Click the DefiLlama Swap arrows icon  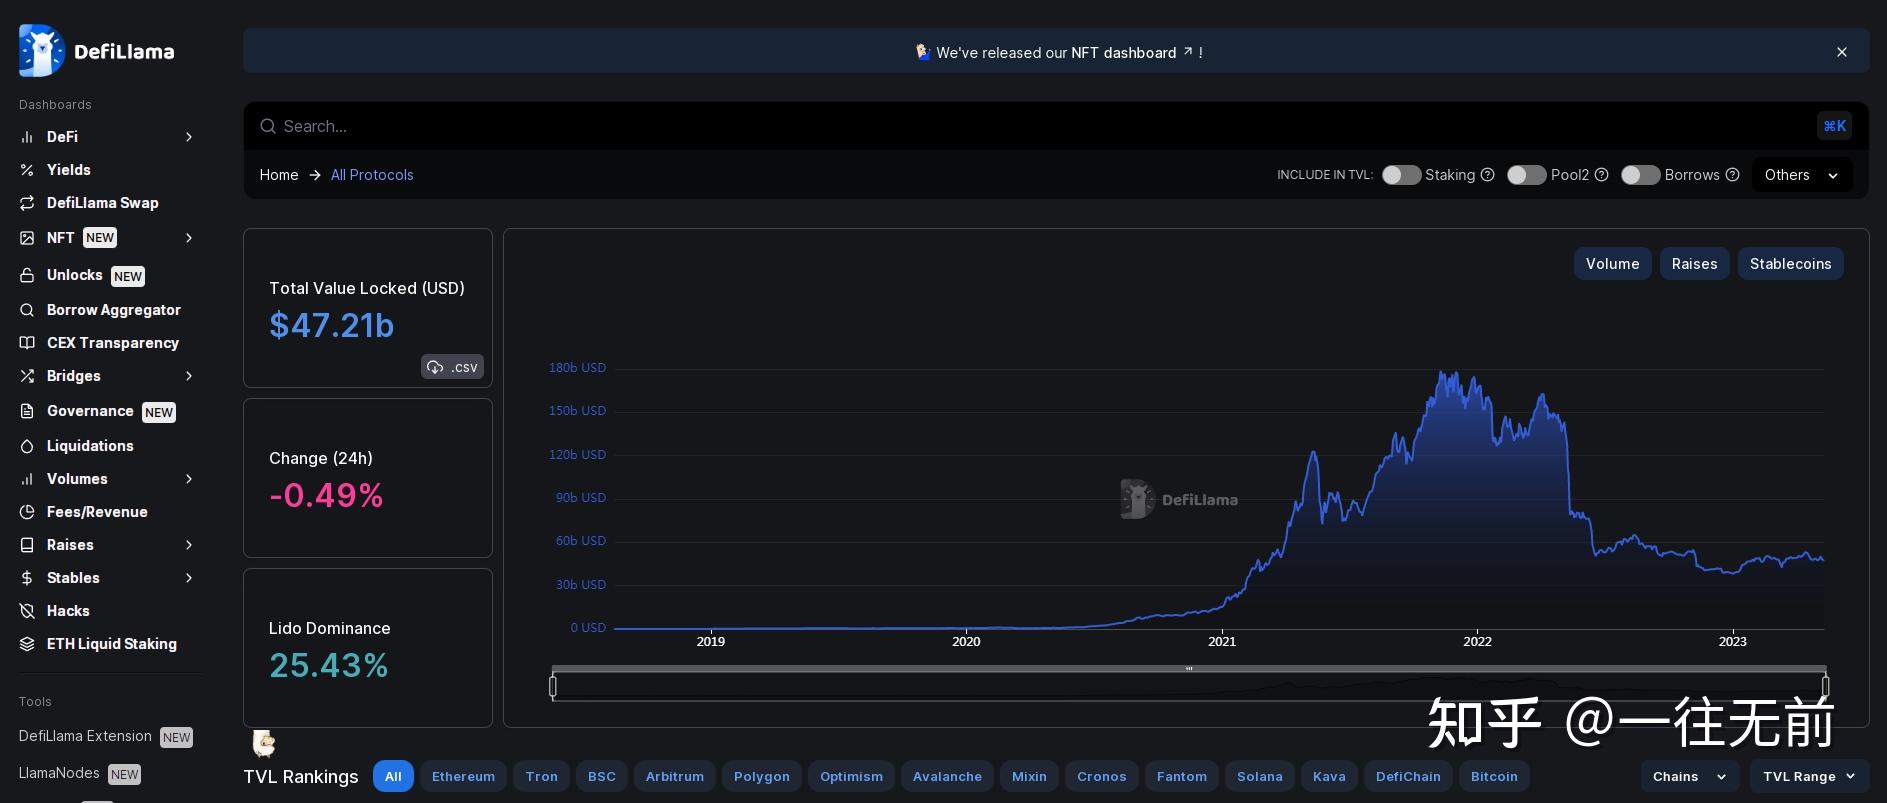pos(27,203)
